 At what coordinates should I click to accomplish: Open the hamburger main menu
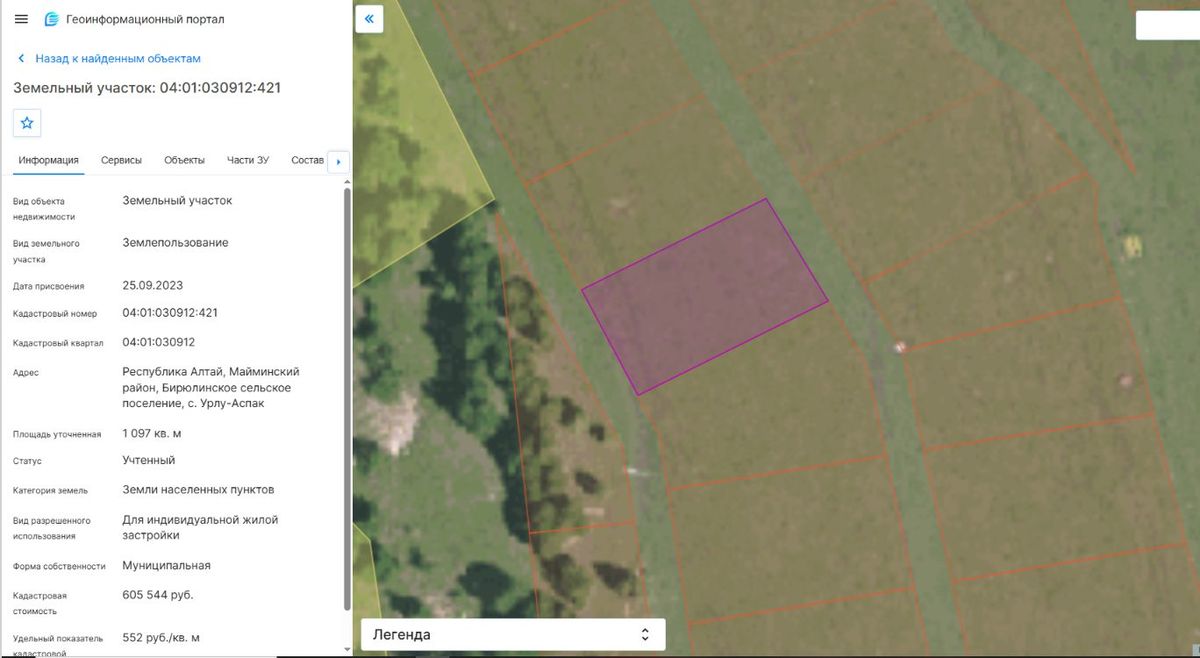[x=21, y=19]
